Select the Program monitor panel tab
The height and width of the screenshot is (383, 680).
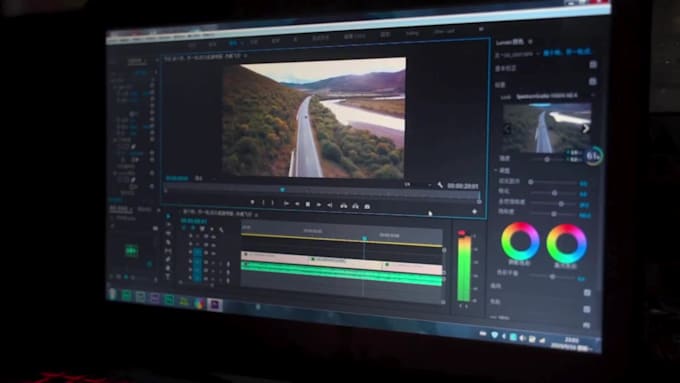pos(202,57)
